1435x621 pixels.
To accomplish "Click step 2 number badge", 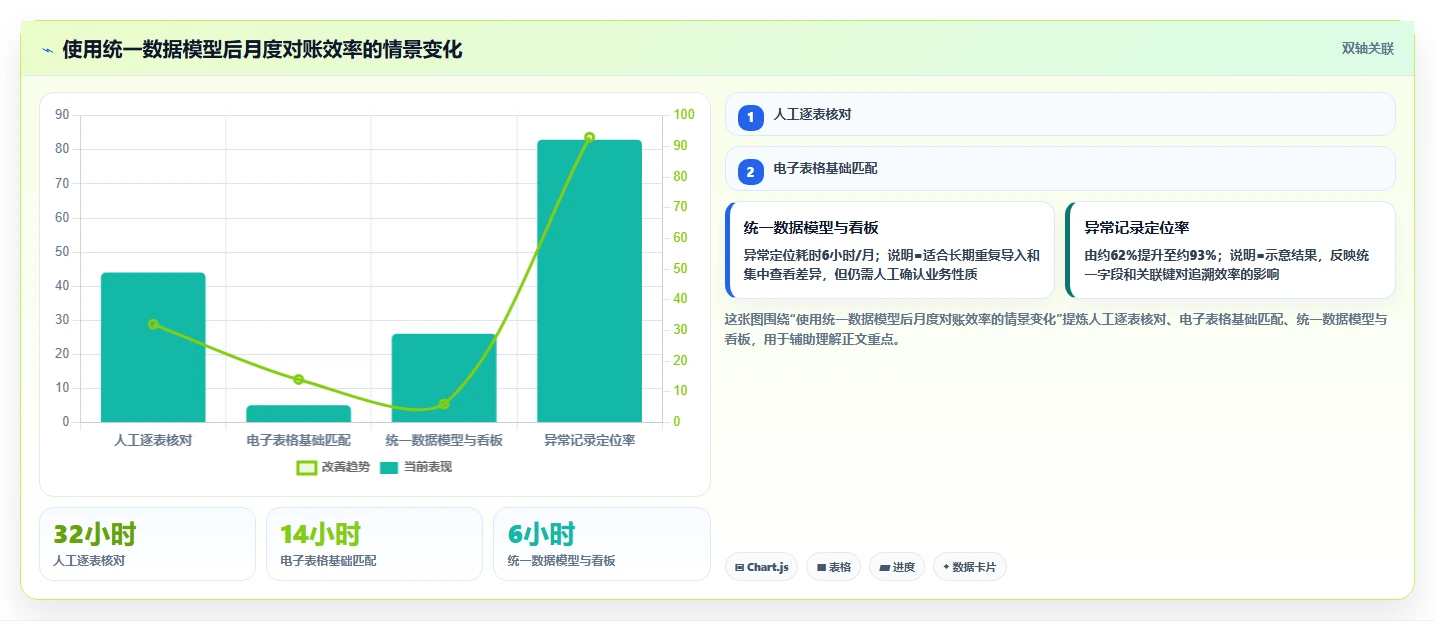I will click(x=751, y=171).
